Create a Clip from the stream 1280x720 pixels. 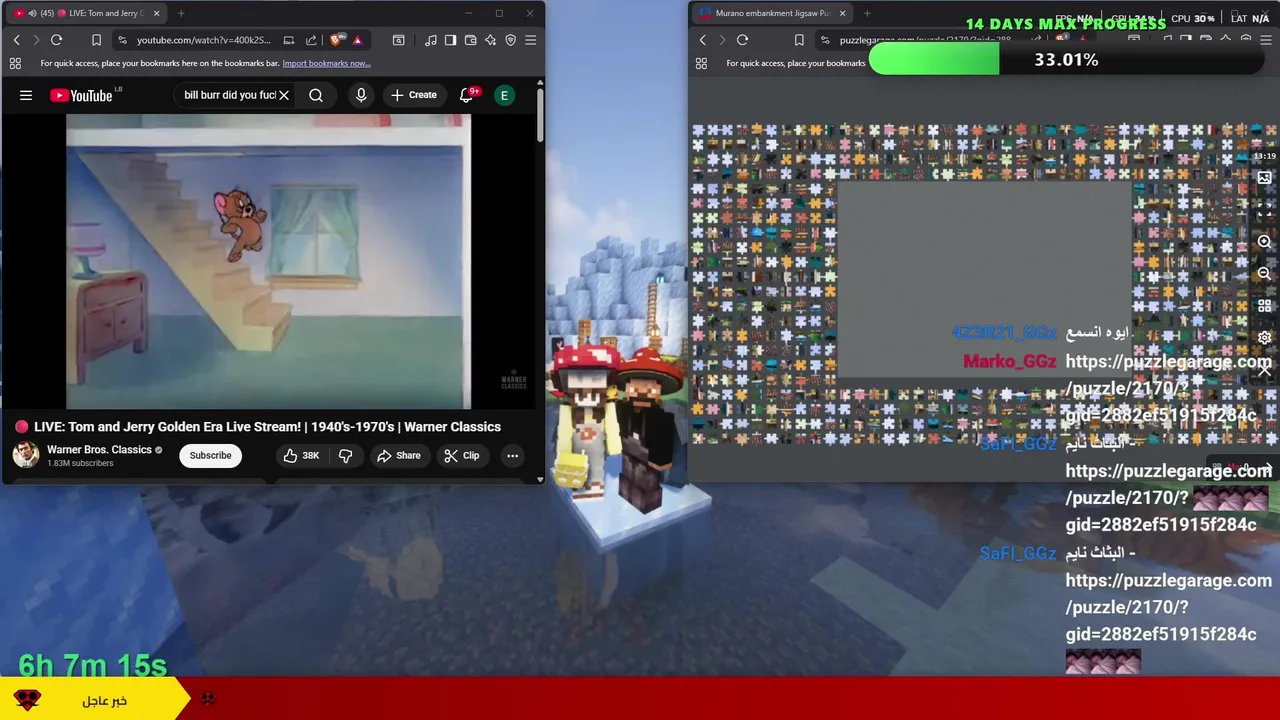[462, 455]
